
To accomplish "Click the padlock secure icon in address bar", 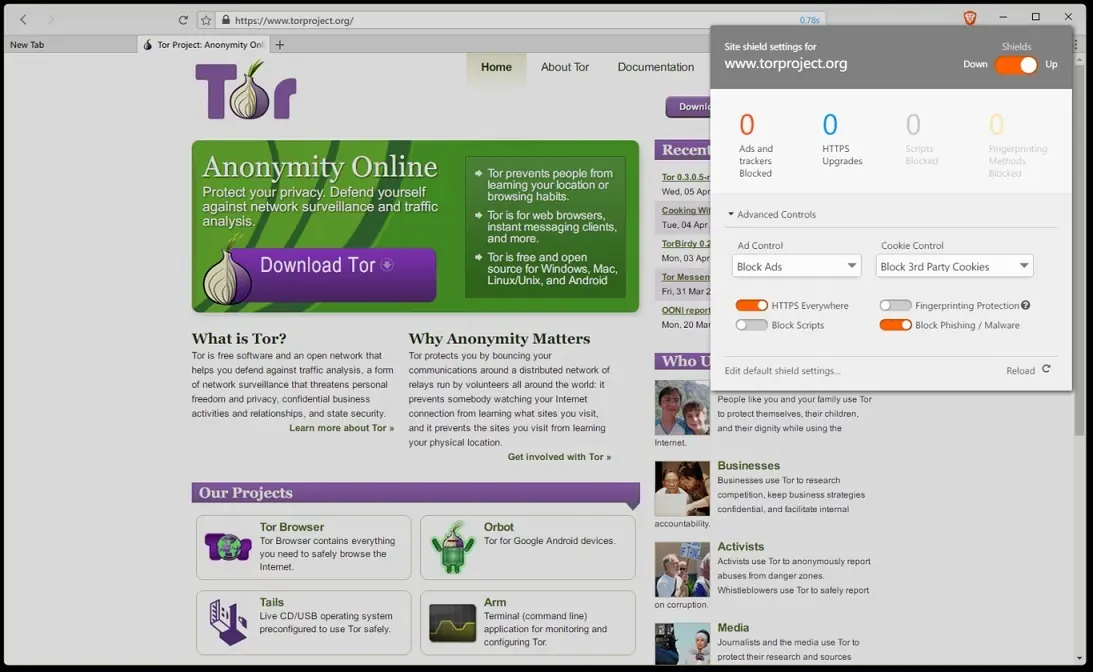I will click(x=225, y=20).
